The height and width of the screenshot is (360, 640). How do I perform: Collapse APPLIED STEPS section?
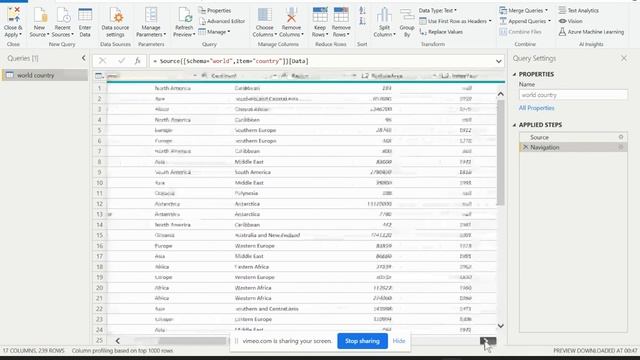[514, 125]
